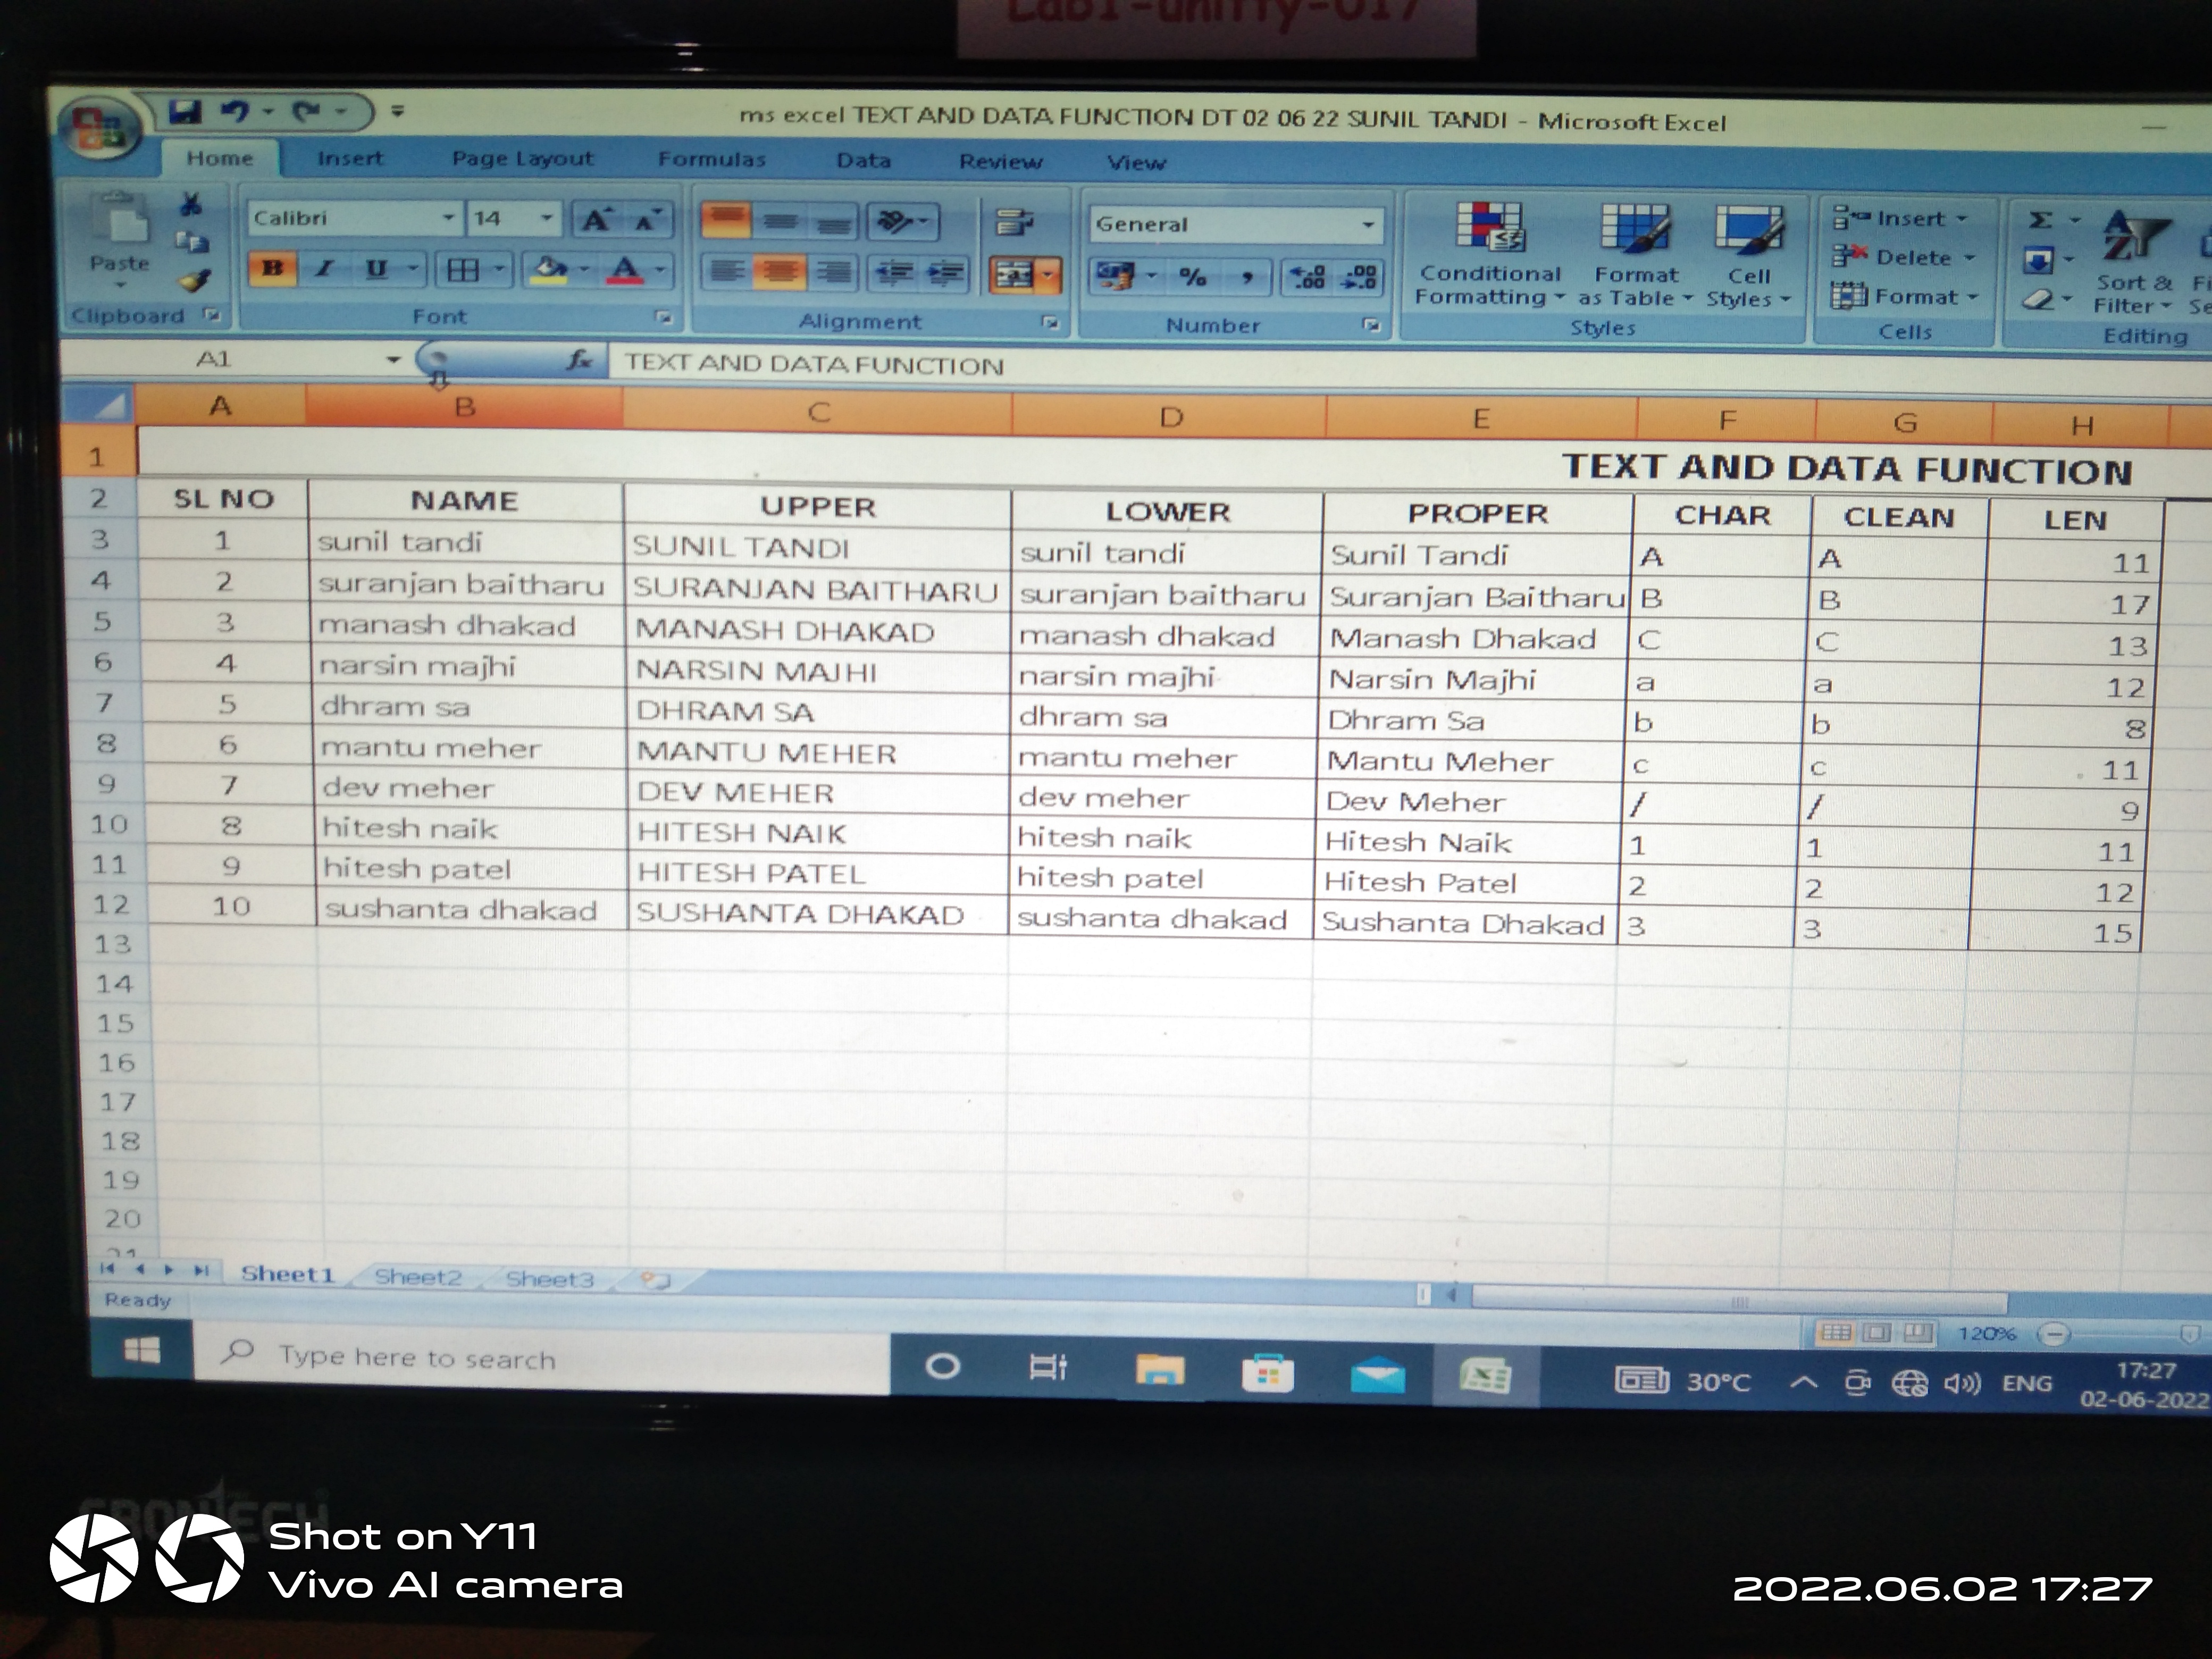Click the font color red A swatch
Image resolution: width=2212 pixels, height=1659 pixels.
[626, 269]
